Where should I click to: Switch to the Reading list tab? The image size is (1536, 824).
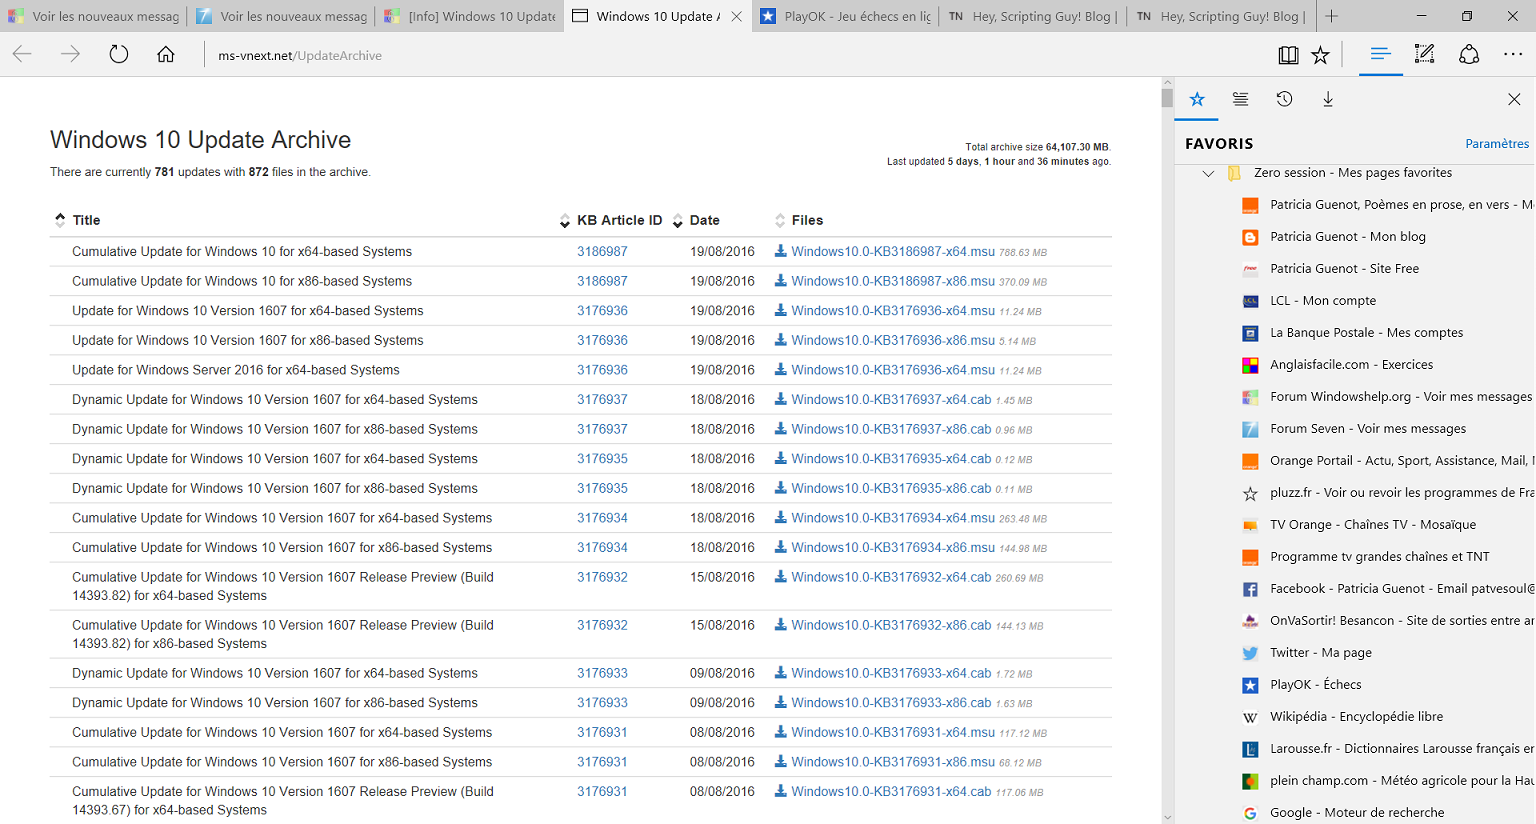pyautogui.click(x=1240, y=99)
